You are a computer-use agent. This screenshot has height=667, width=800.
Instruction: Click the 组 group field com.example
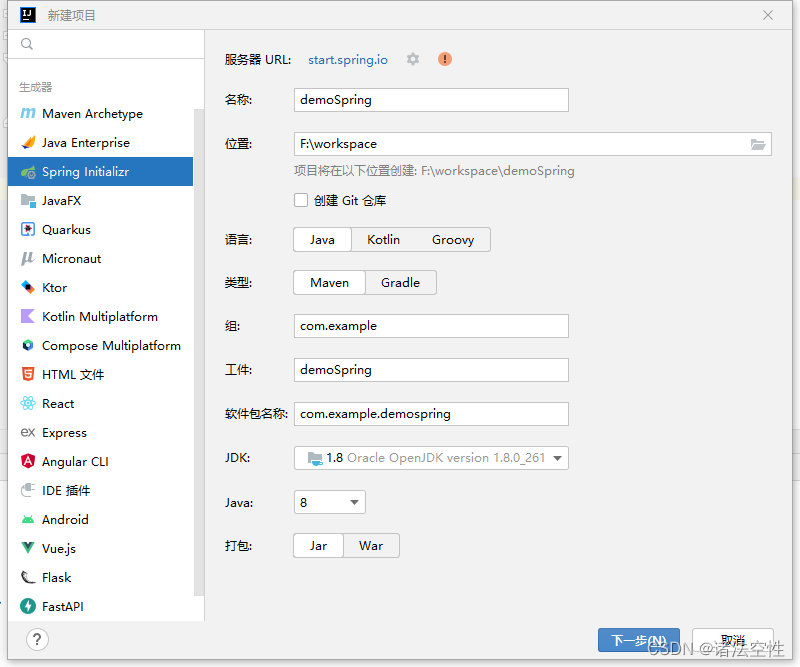pyautogui.click(x=431, y=326)
